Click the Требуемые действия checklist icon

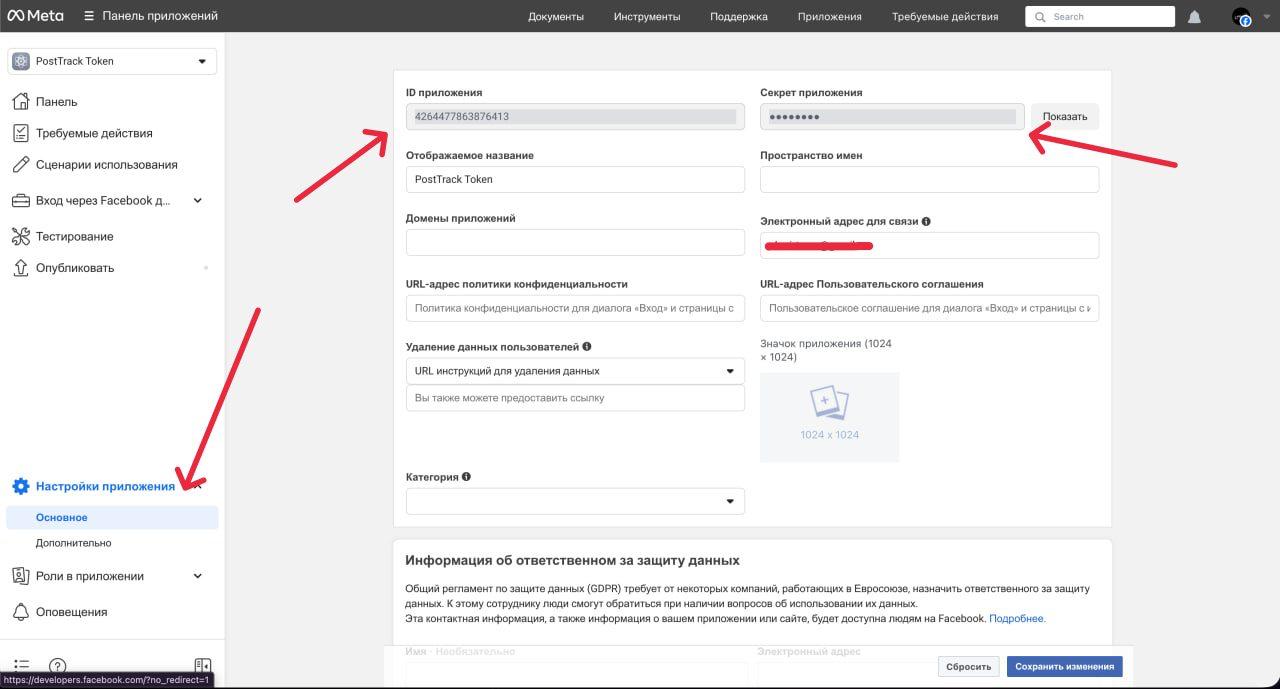[20, 133]
